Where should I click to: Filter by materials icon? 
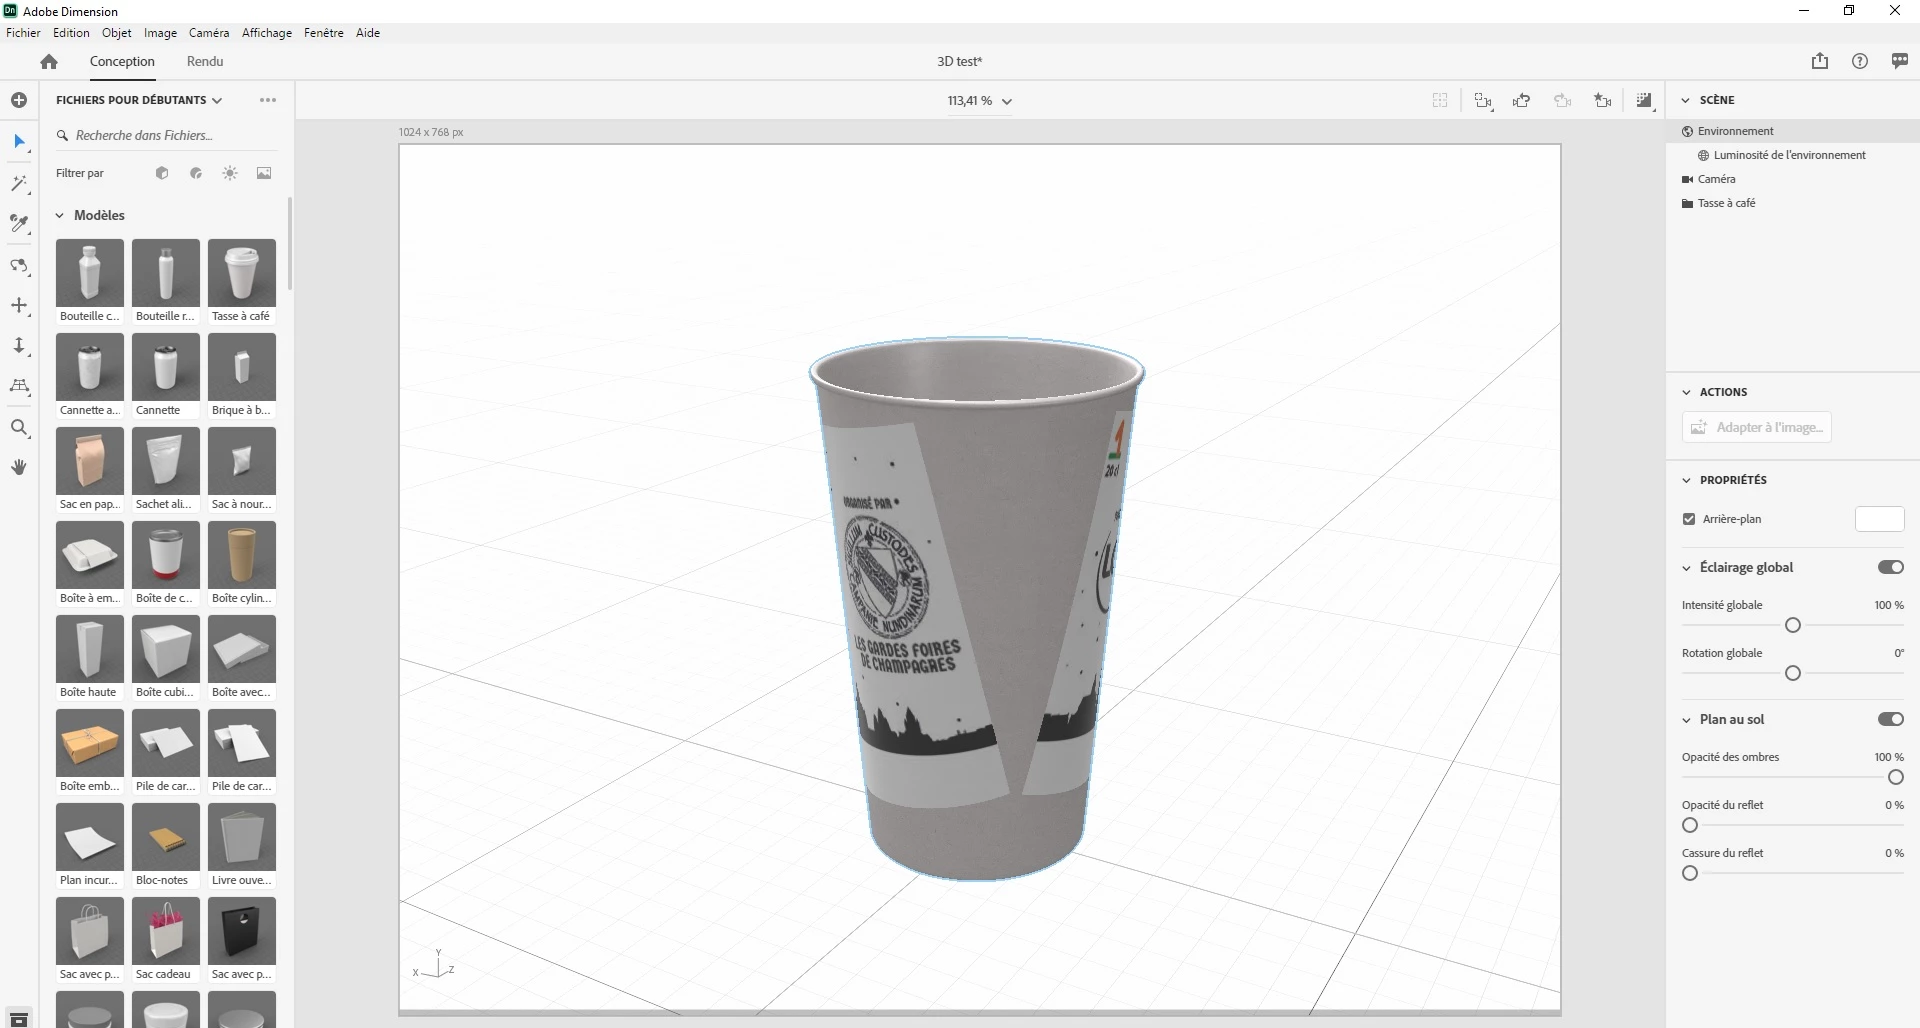[x=196, y=173]
